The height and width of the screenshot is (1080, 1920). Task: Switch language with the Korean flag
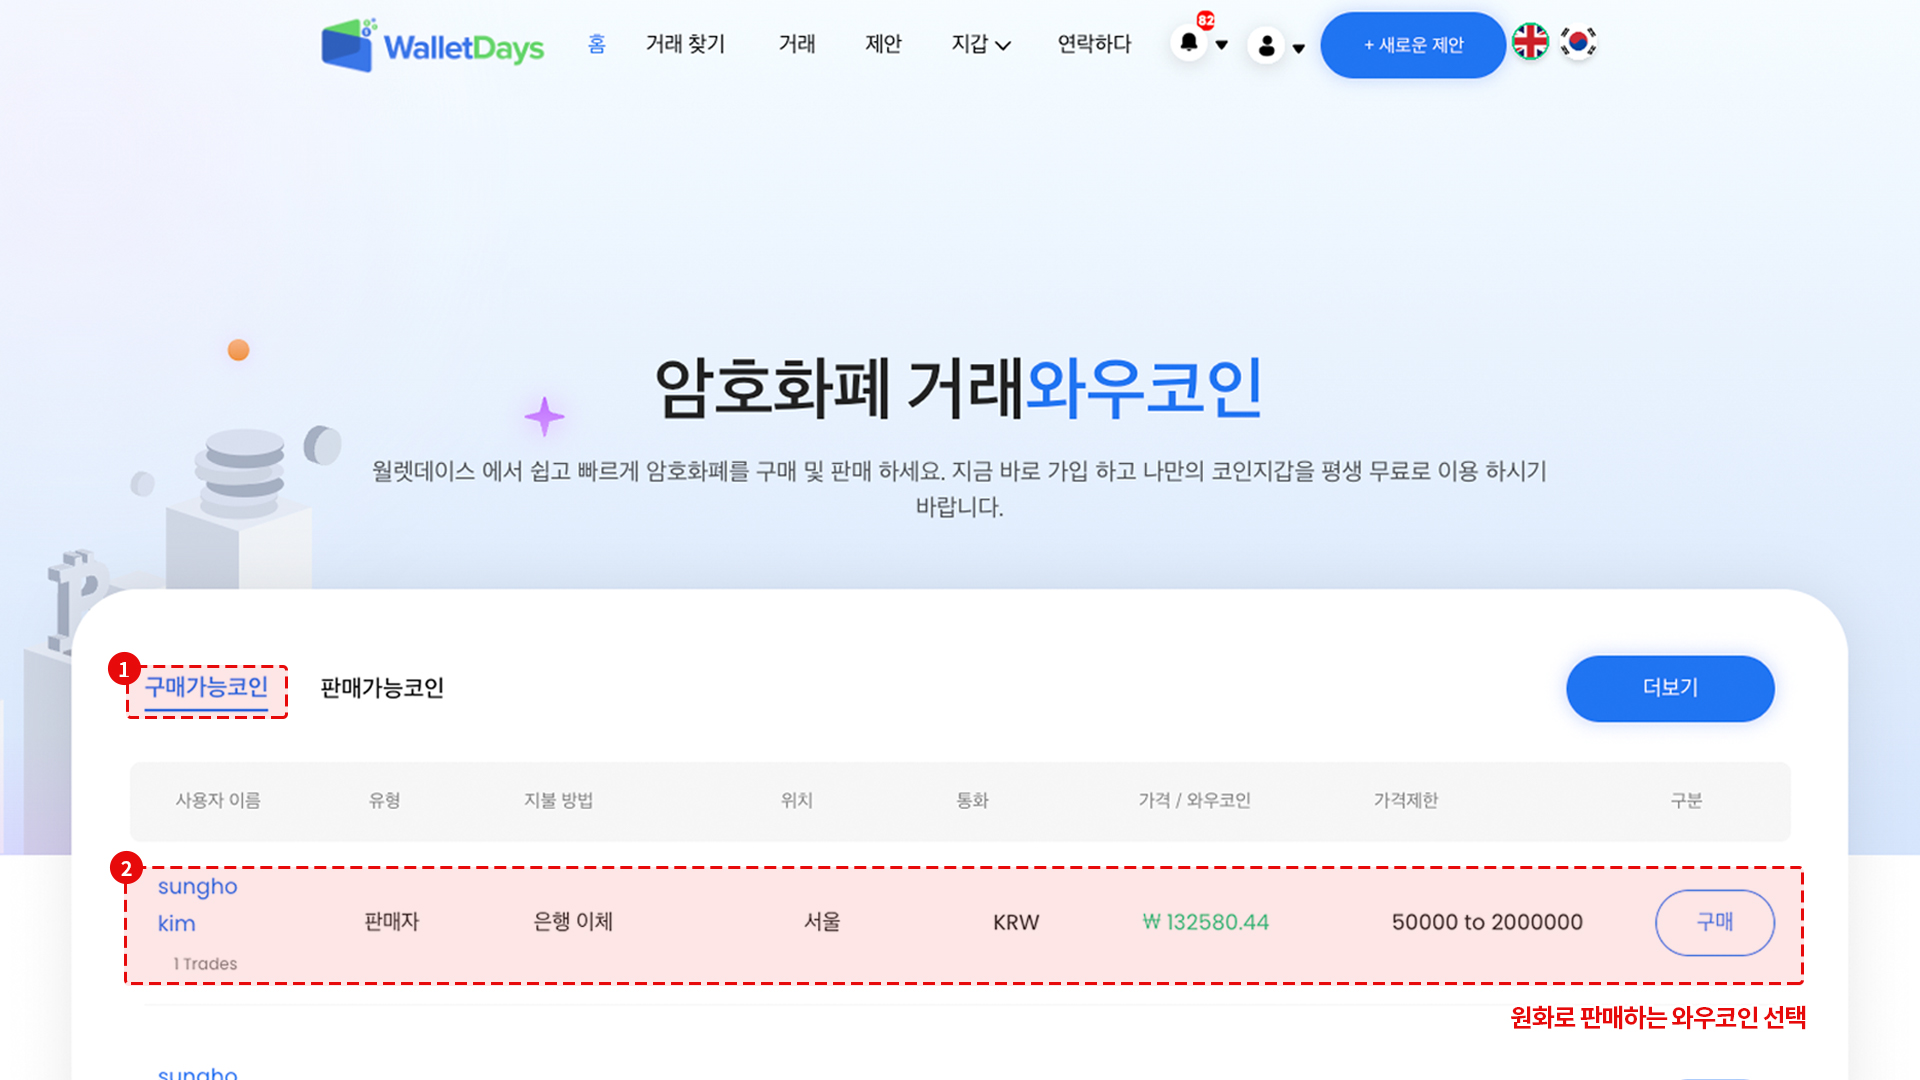(x=1578, y=42)
